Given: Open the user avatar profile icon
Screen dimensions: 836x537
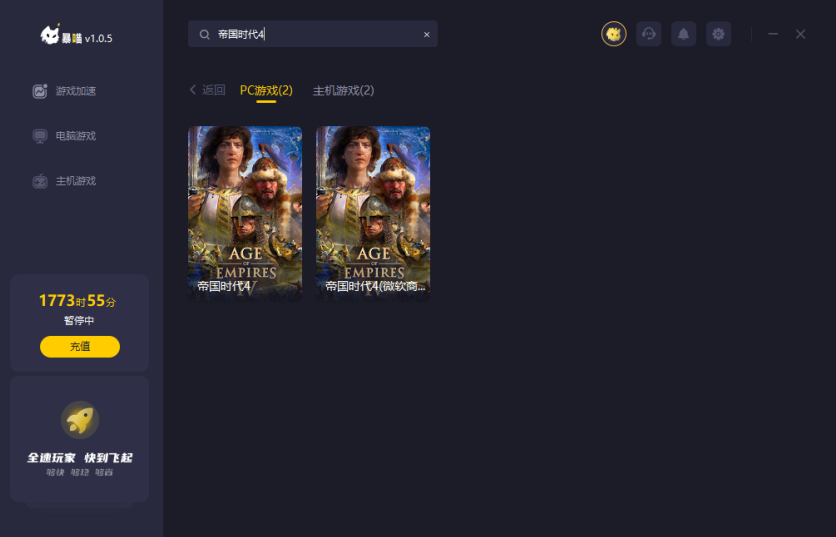Looking at the screenshot, I should coord(614,34).
